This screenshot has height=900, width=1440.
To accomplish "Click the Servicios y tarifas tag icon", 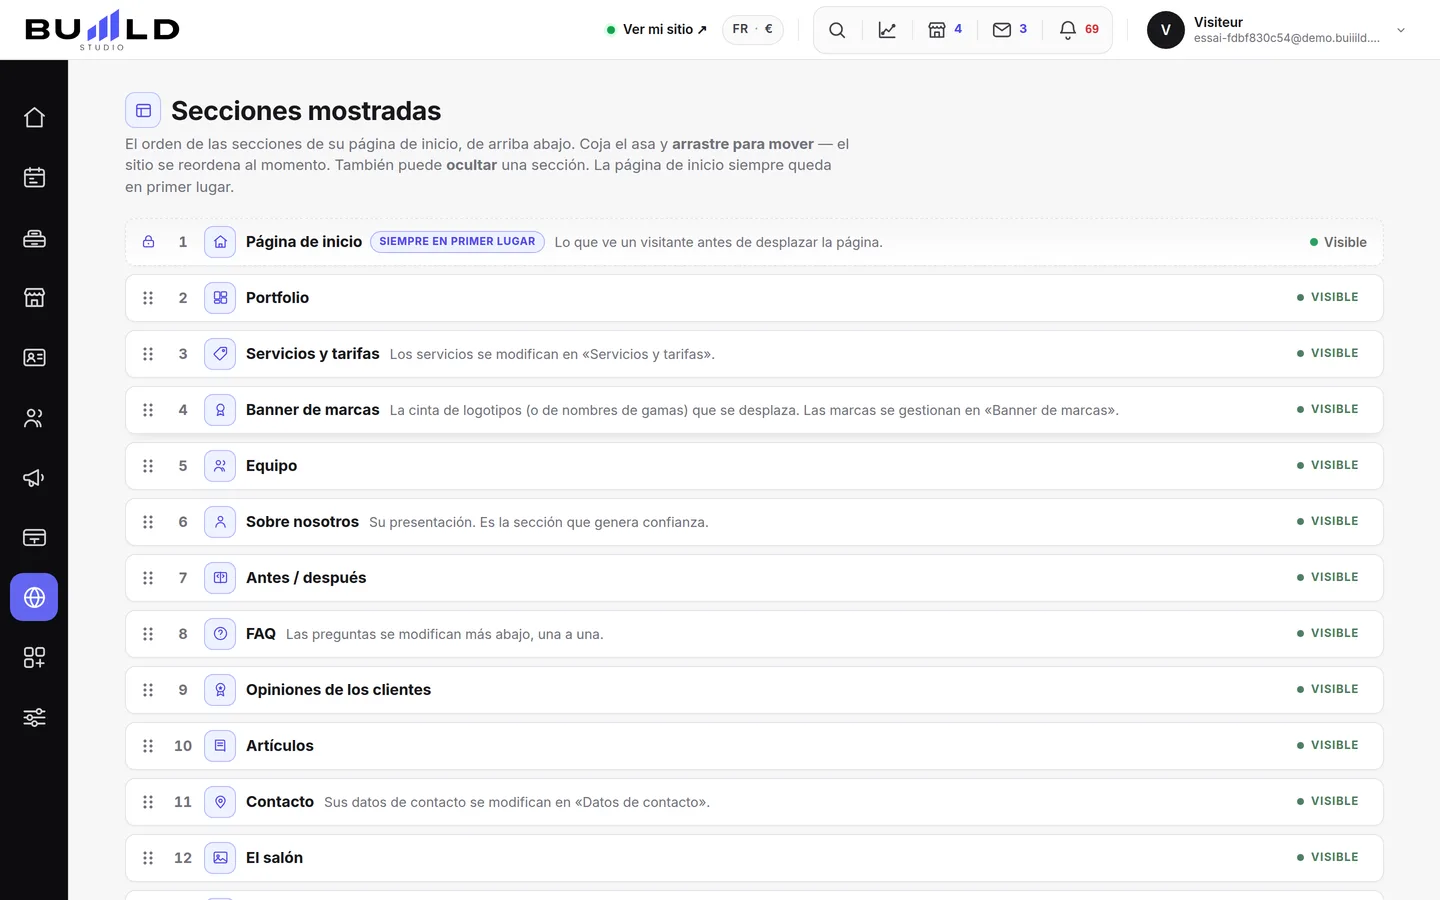I will pos(220,354).
